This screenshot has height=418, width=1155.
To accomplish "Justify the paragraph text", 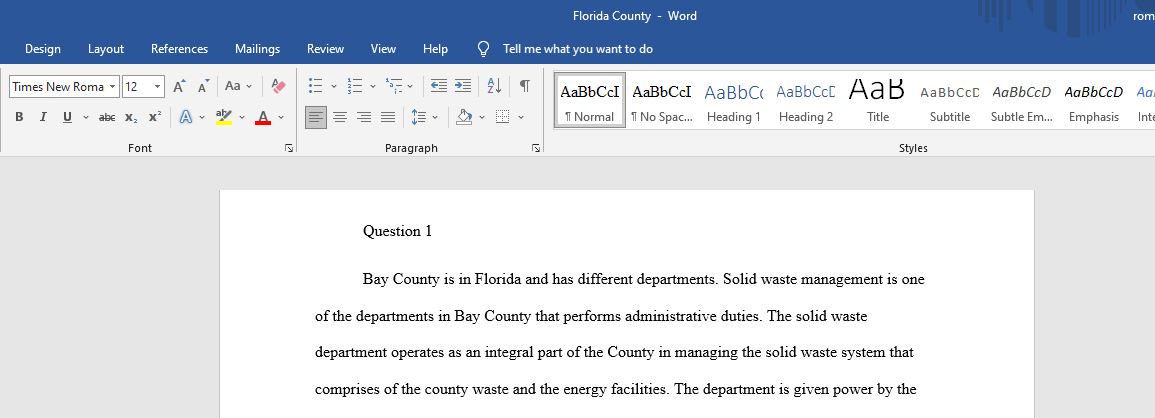I will (x=388, y=116).
